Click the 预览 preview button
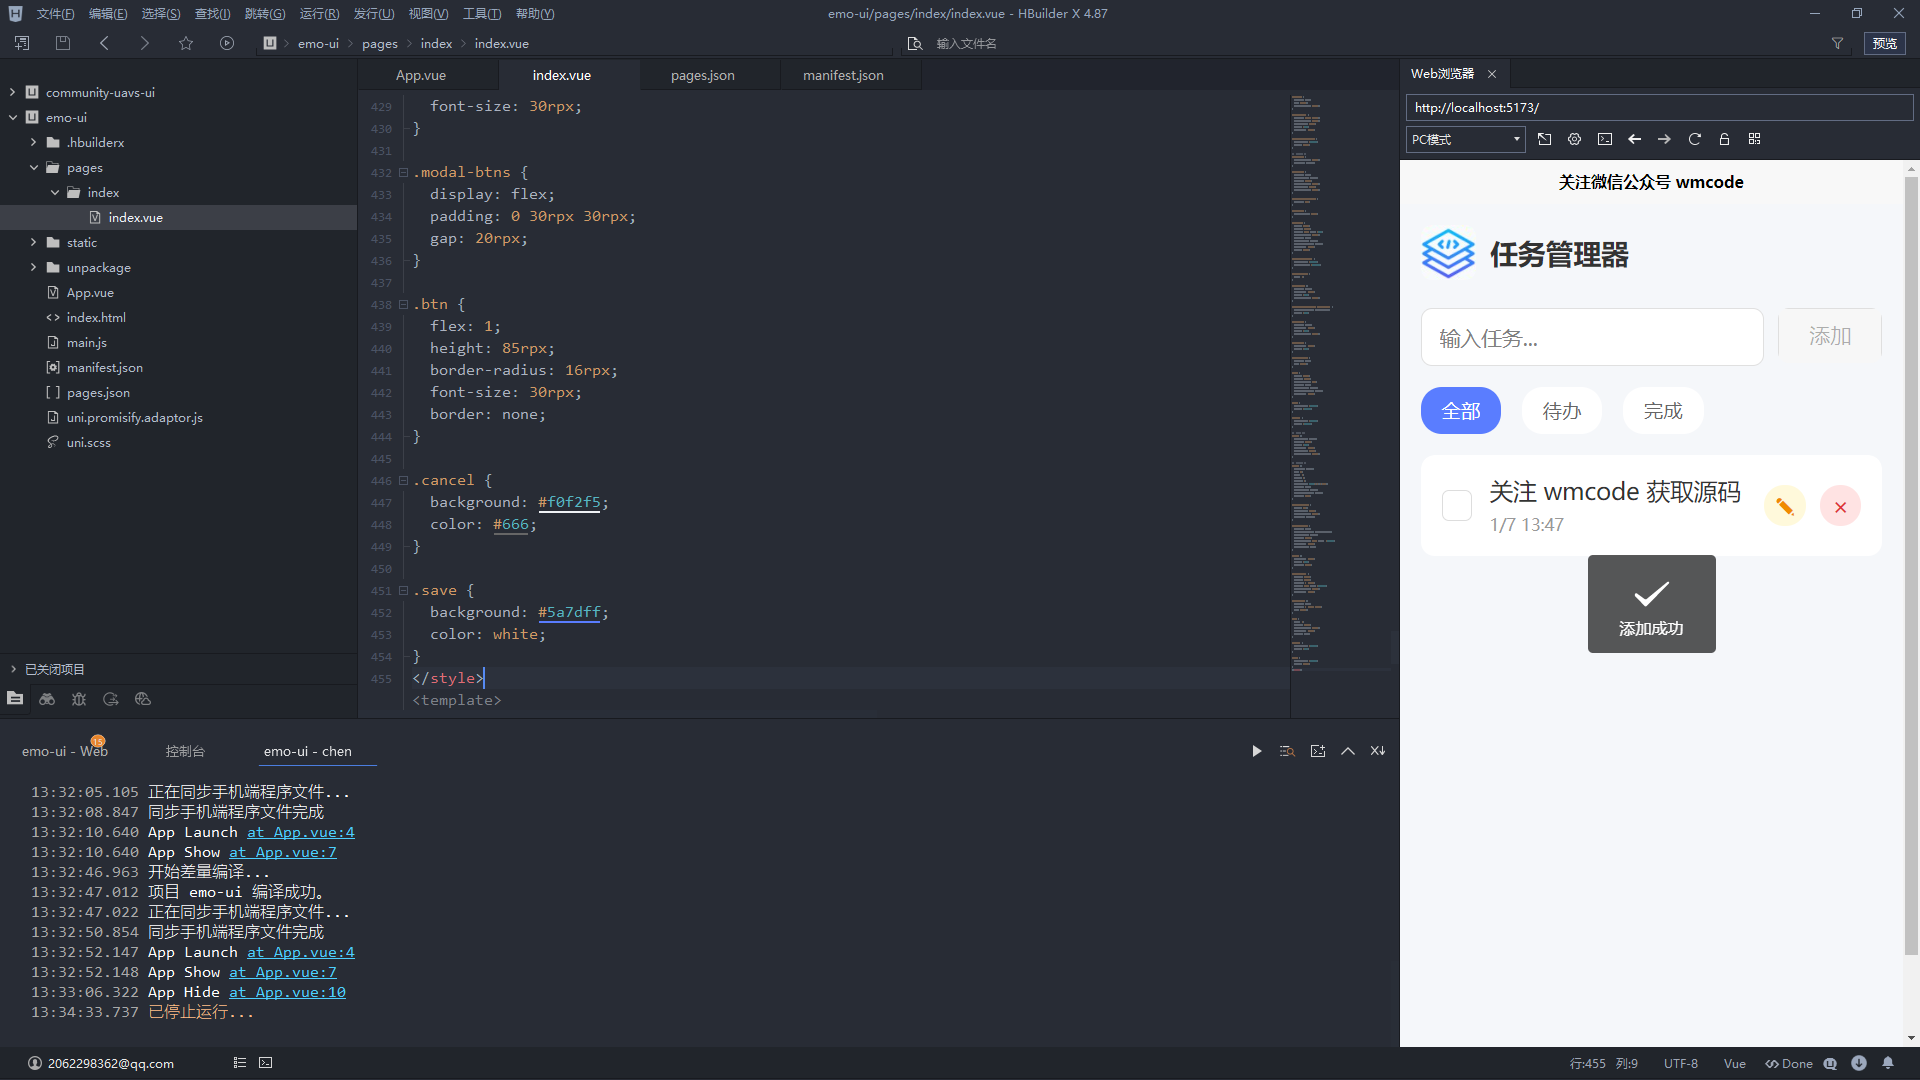 click(x=1885, y=43)
